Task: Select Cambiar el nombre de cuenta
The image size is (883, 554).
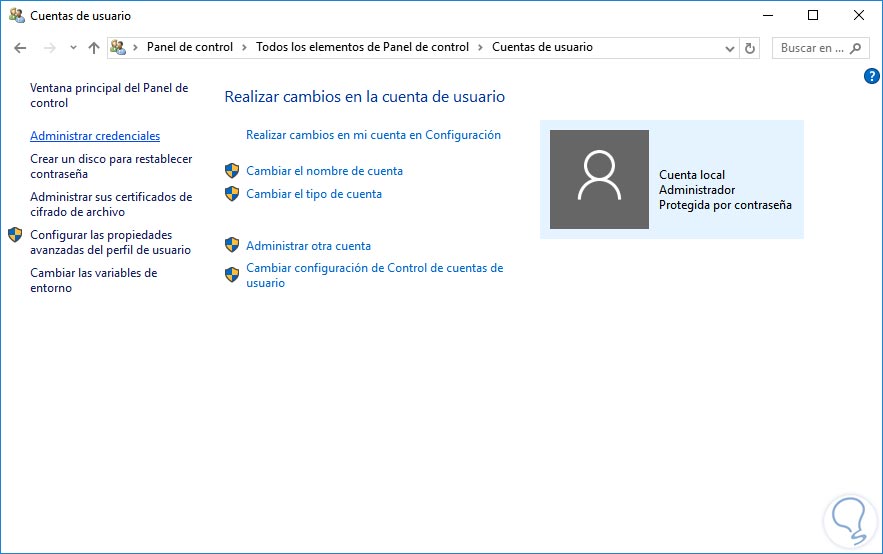Action: tap(324, 171)
